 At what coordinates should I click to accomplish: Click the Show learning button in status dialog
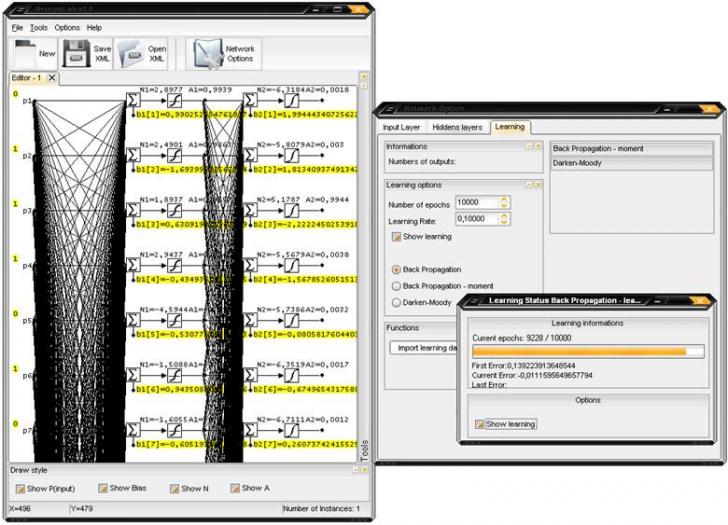point(506,424)
